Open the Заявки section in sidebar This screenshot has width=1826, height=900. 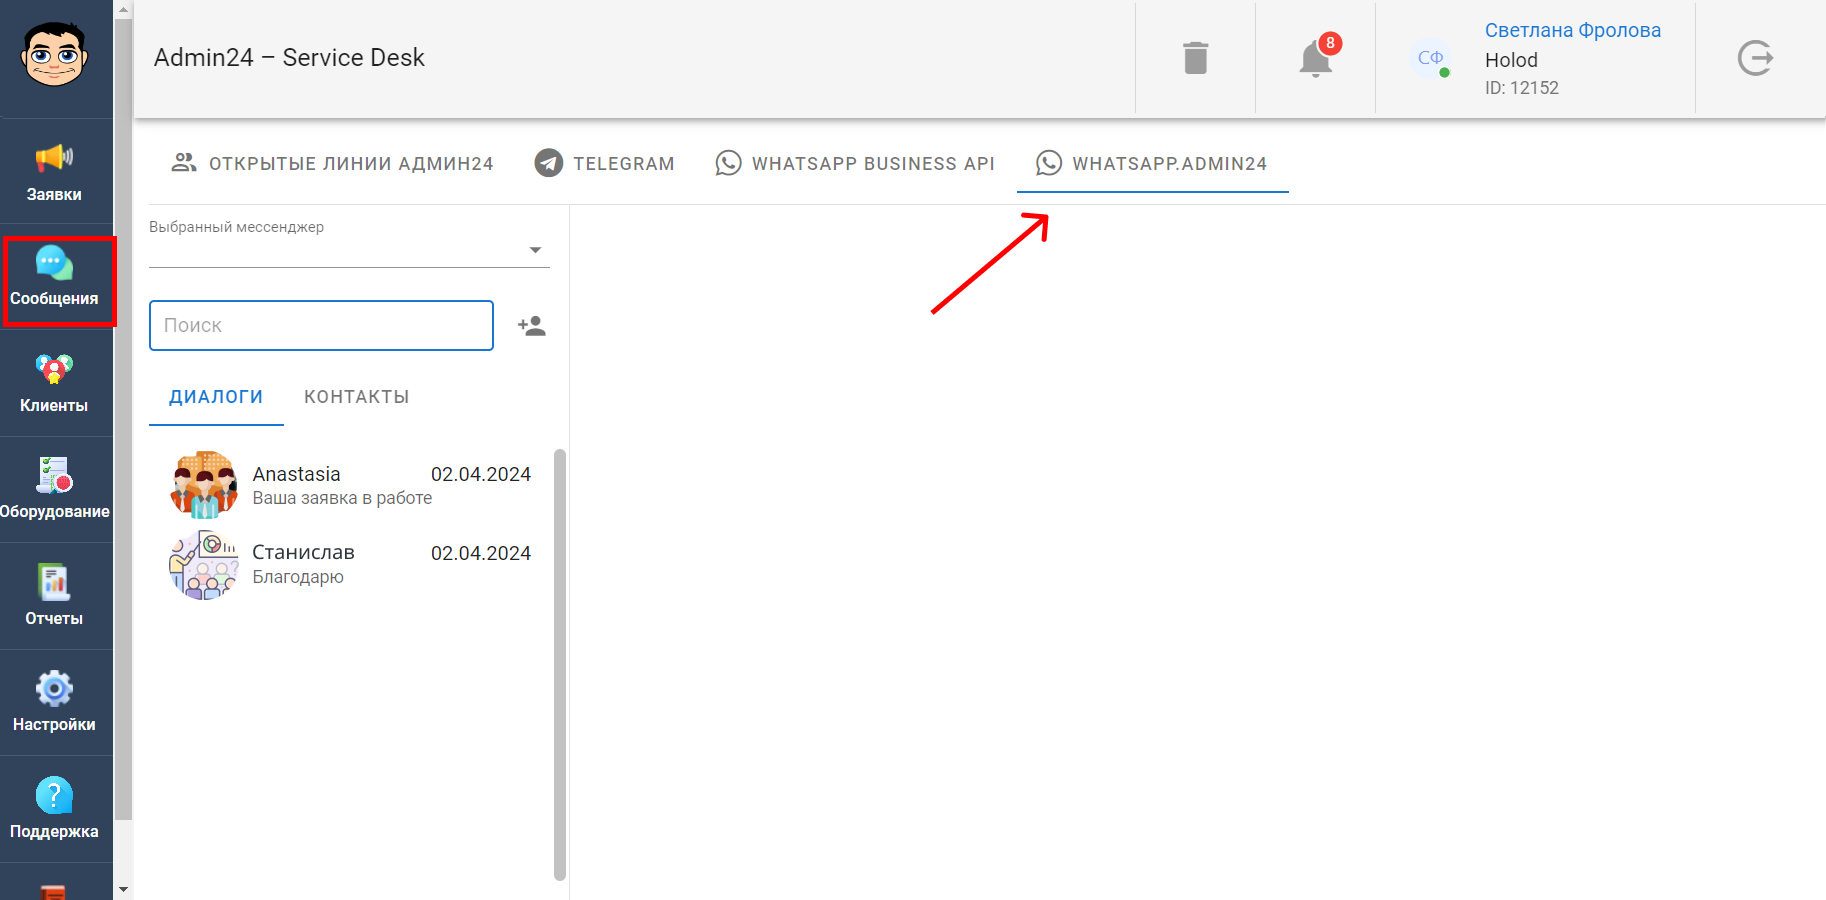pos(55,172)
